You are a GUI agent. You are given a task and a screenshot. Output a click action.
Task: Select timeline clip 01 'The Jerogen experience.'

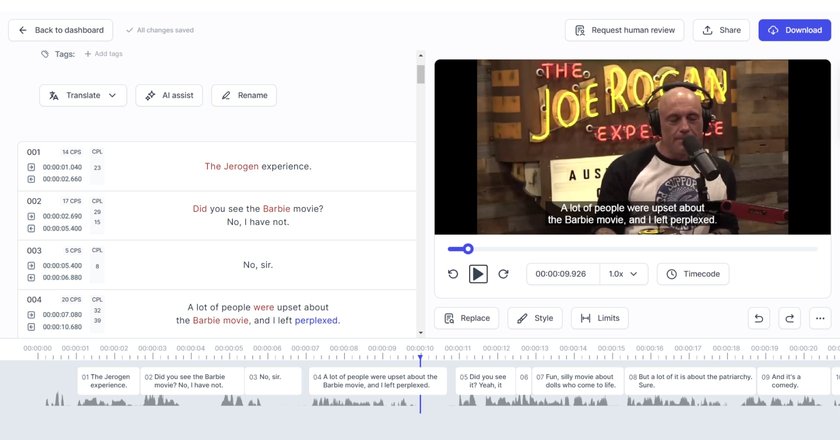109,381
